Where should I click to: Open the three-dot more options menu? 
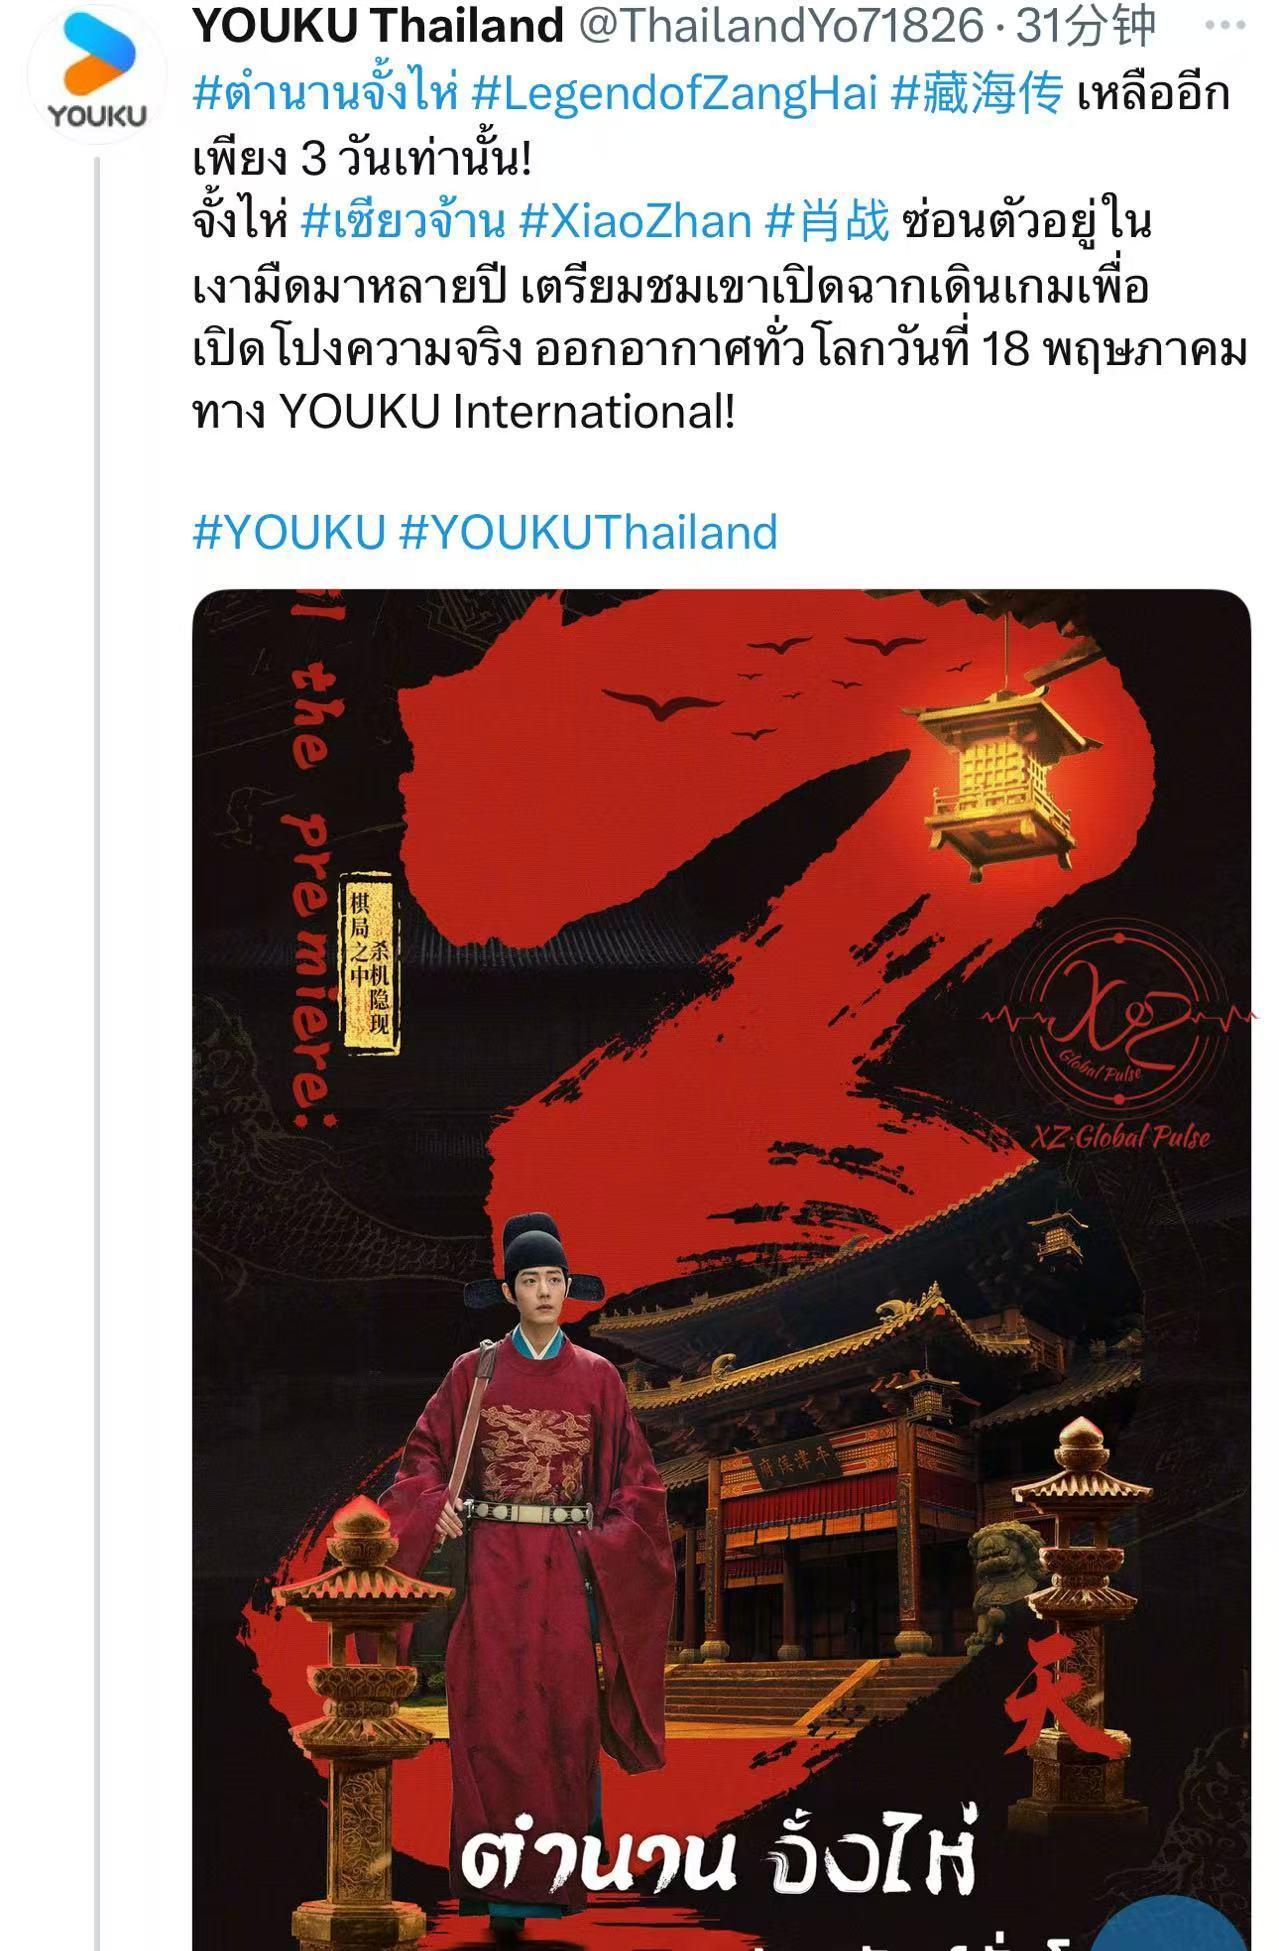(x=1223, y=25)
